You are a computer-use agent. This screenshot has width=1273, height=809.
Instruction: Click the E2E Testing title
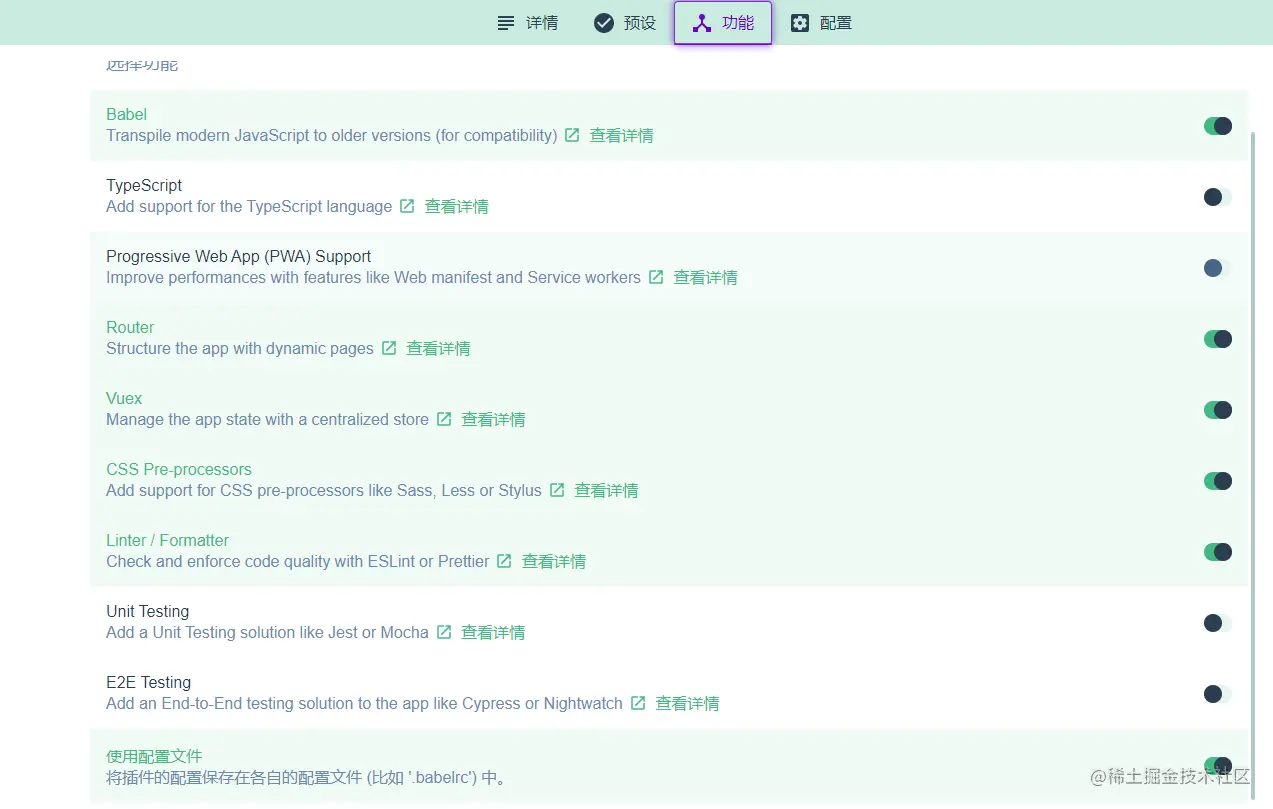click(149, 683)
